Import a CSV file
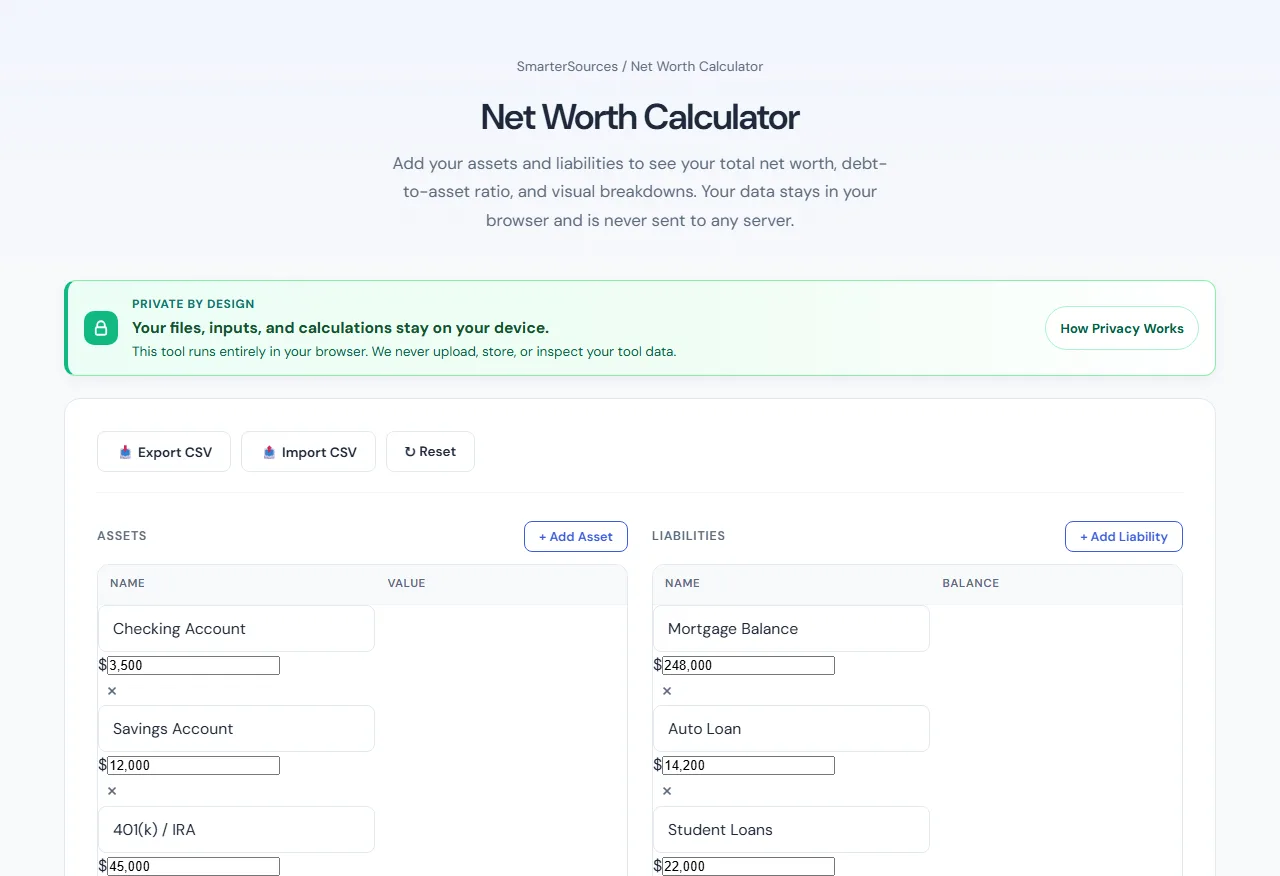1280x876 pixels. click(308, 451)
